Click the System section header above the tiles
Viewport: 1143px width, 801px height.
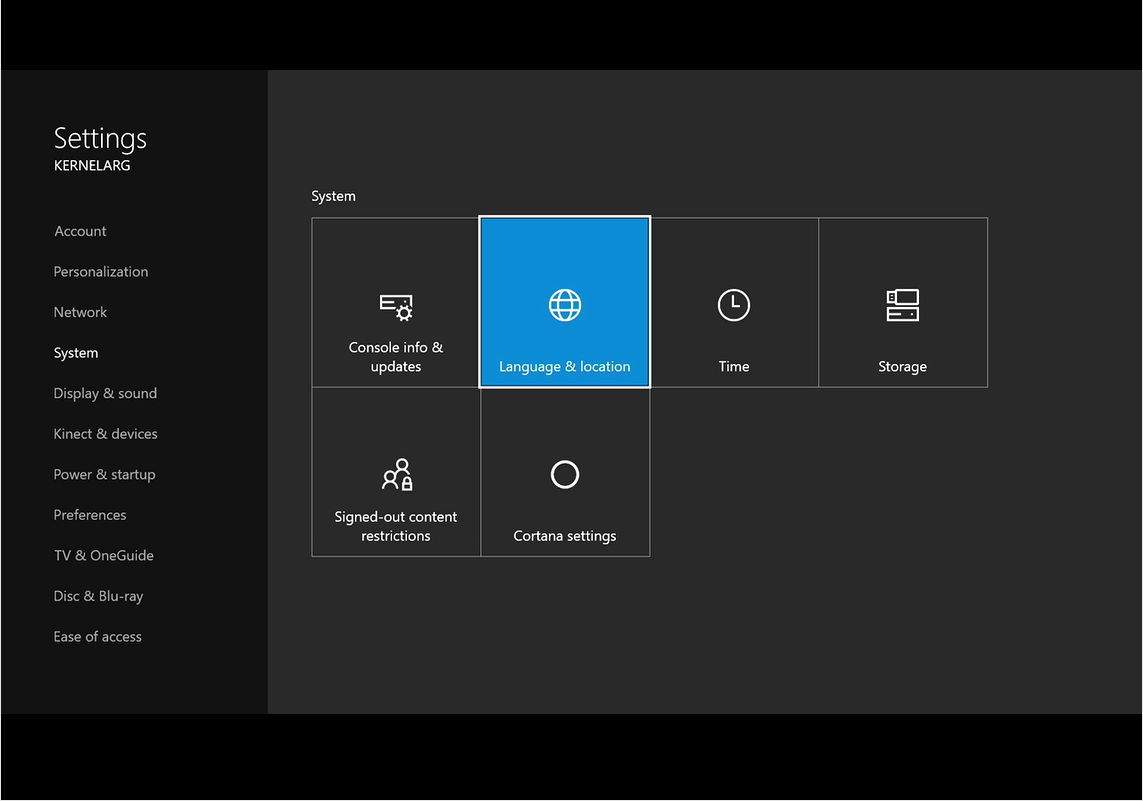tap(333, 196)
